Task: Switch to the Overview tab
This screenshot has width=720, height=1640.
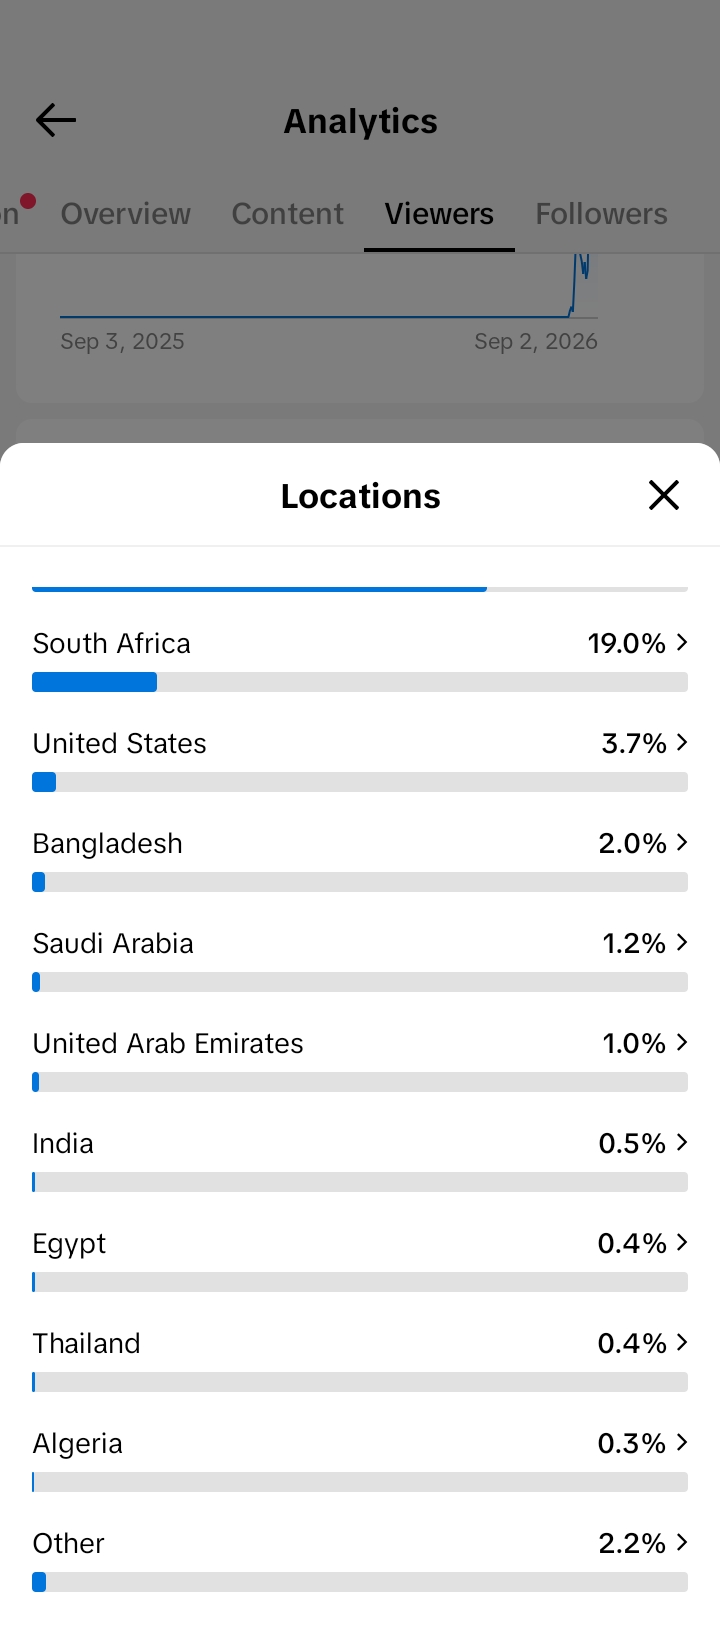Action: coord(125,214)
